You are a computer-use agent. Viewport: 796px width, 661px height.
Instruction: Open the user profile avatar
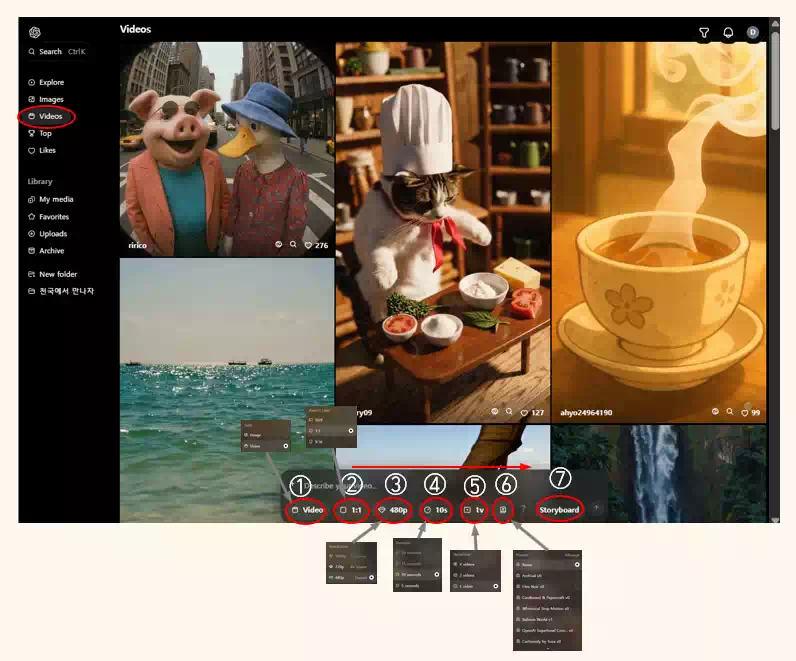753,33
